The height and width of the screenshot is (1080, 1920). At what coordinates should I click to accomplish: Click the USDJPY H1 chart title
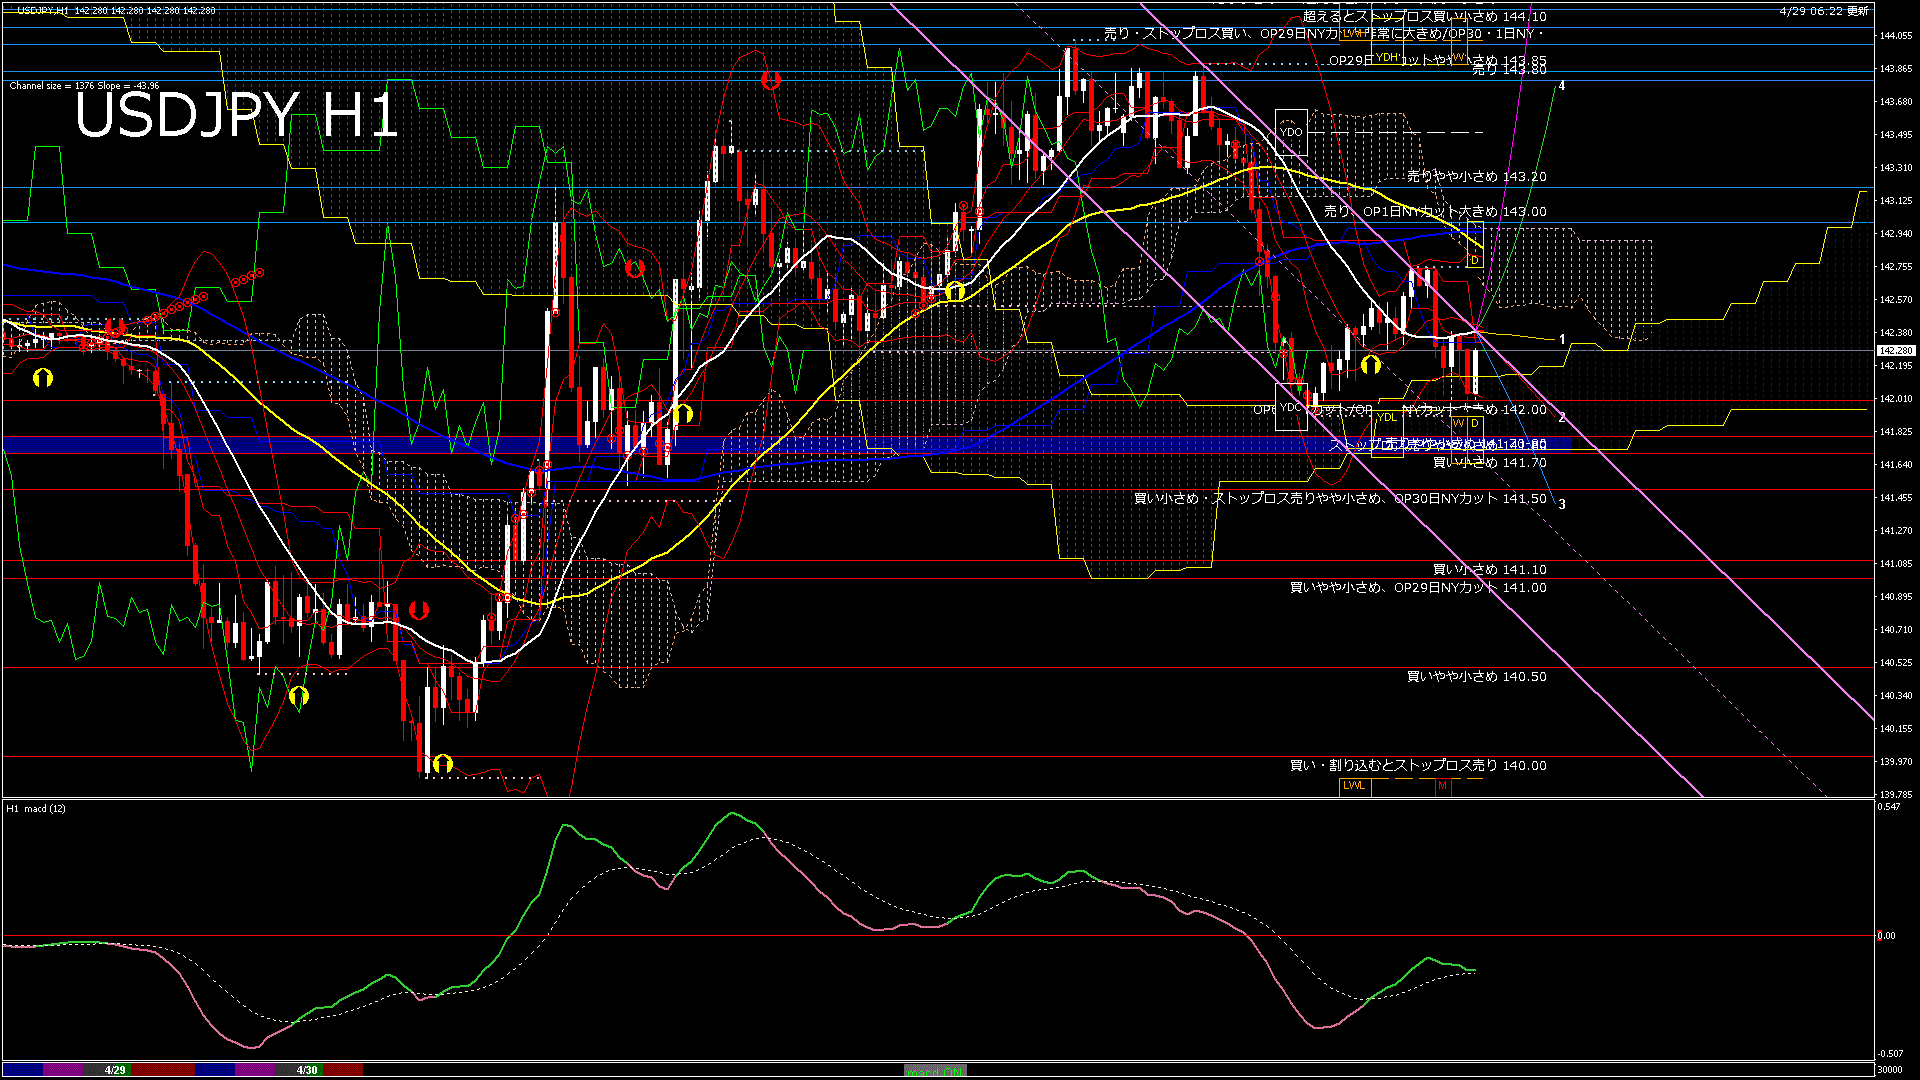pos(236,115)
